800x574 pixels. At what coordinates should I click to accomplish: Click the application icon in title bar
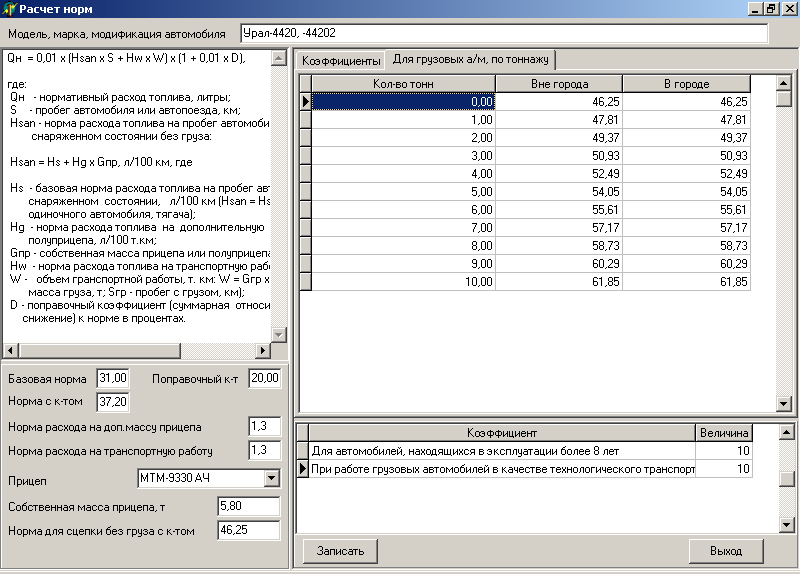point(9,9)
